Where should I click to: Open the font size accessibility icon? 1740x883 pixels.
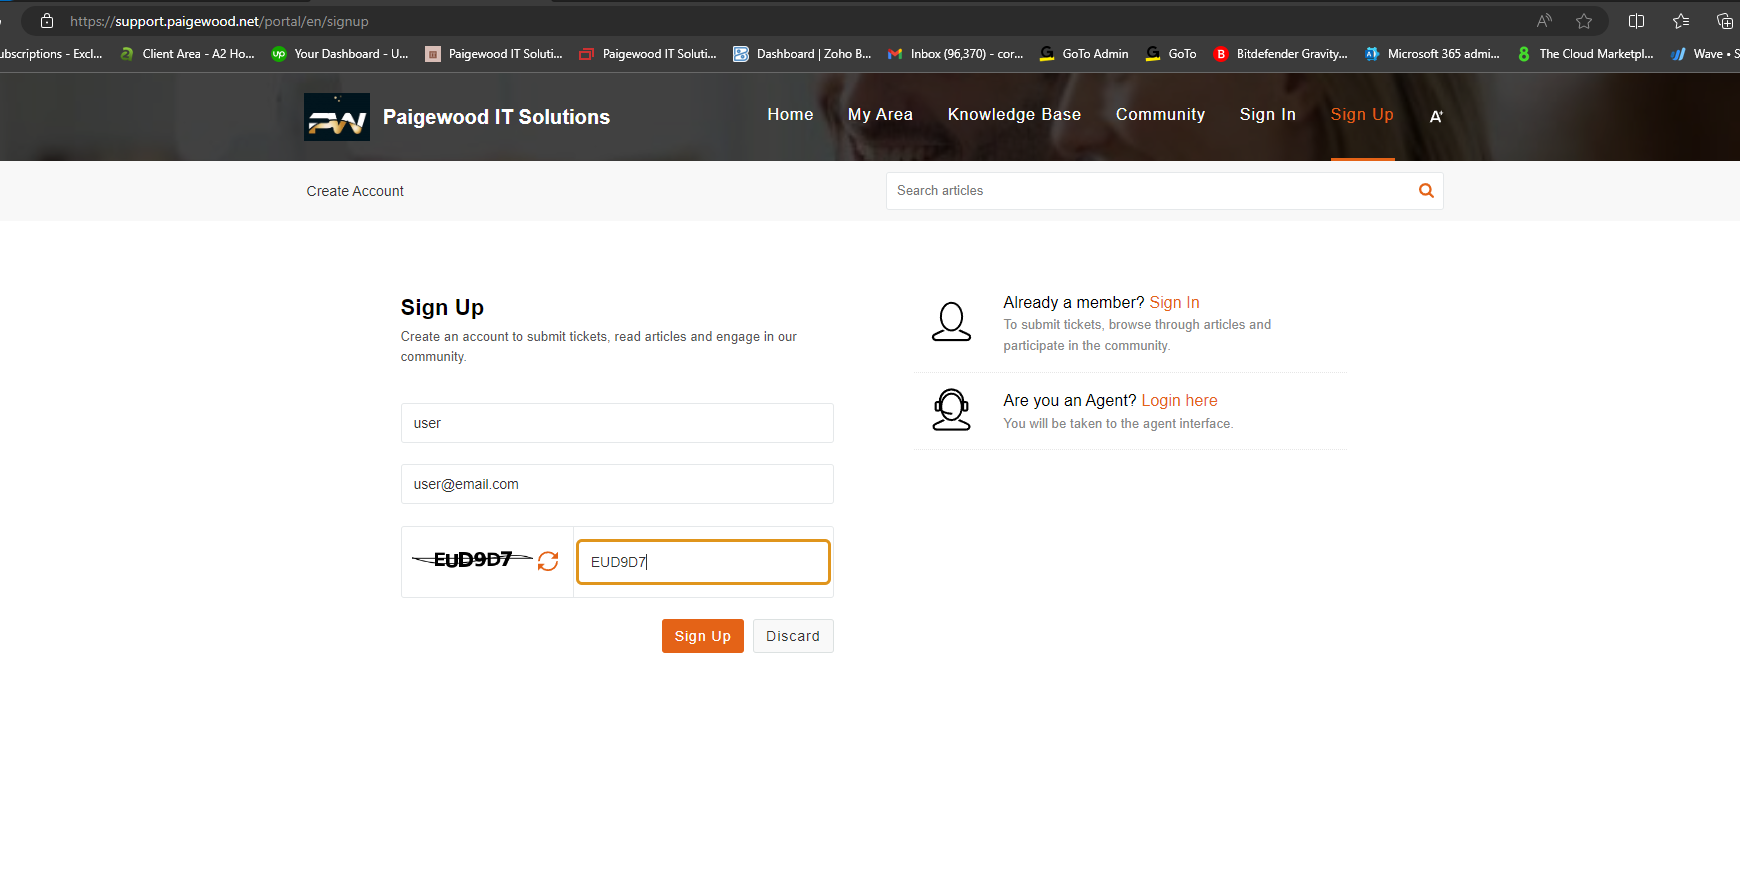tap(1436, 116)
